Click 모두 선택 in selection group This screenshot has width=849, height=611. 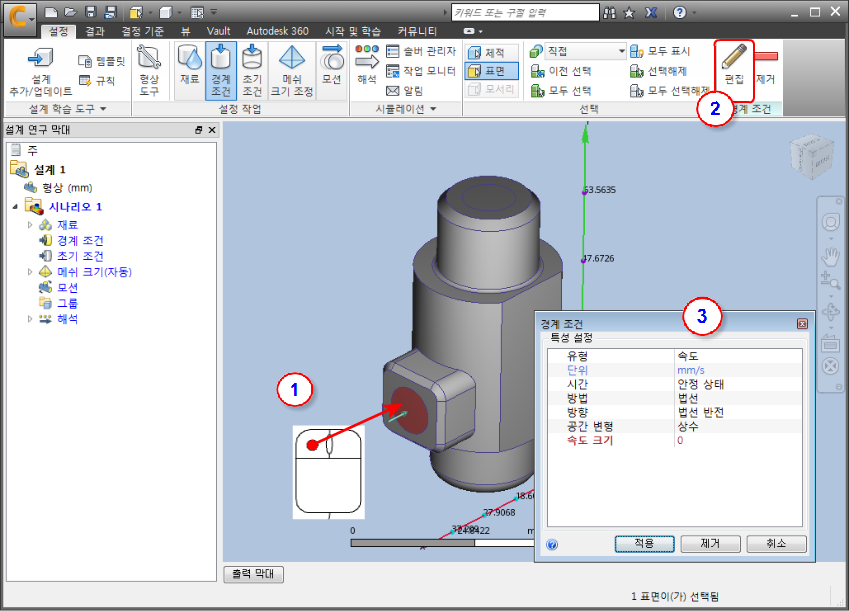click(560, 90)
